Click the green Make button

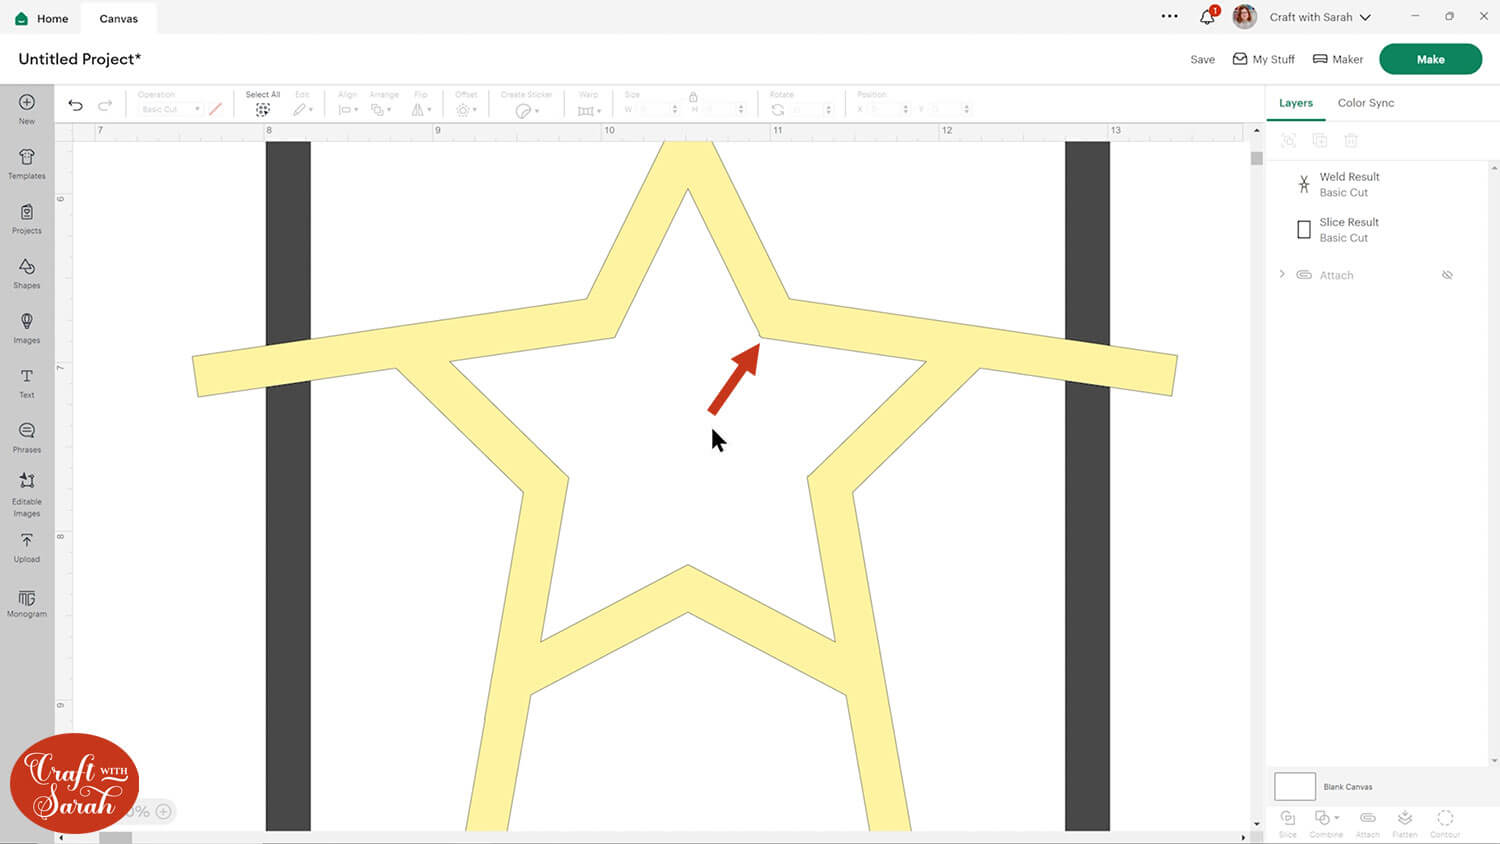pyautogui.click(x=1430, y=59)
